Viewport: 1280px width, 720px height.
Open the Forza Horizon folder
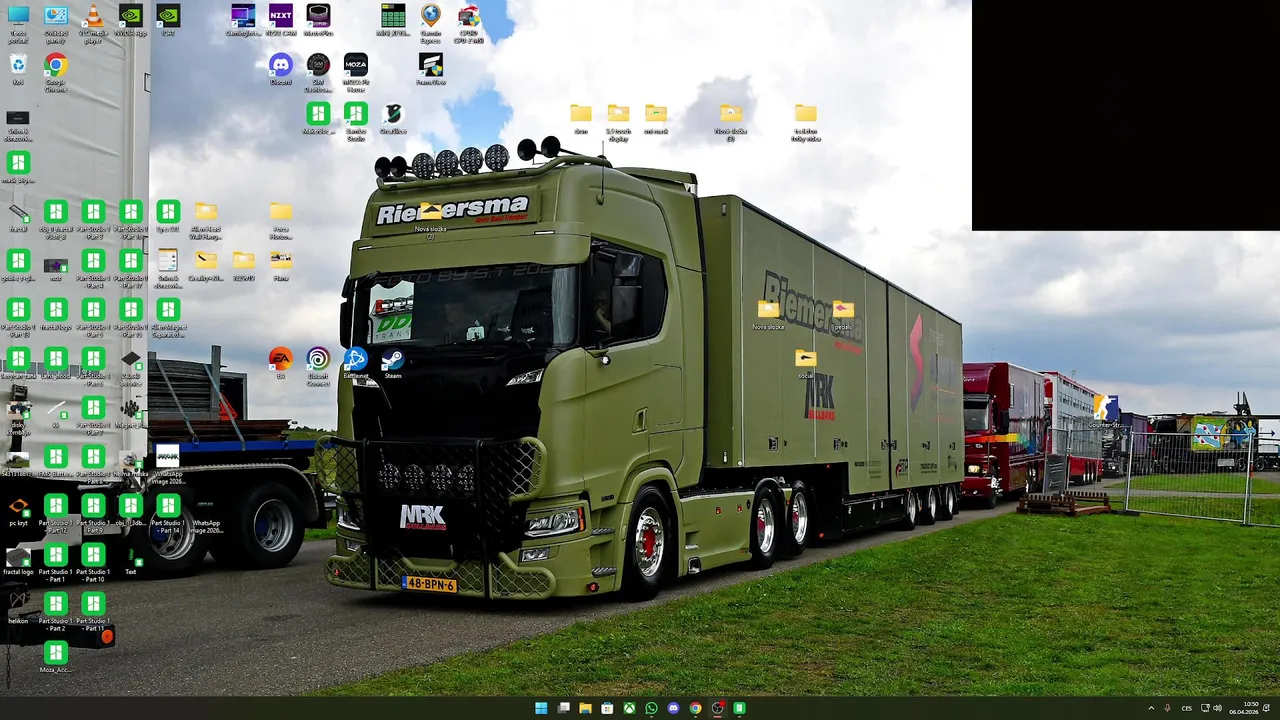(x=281, y=220)
